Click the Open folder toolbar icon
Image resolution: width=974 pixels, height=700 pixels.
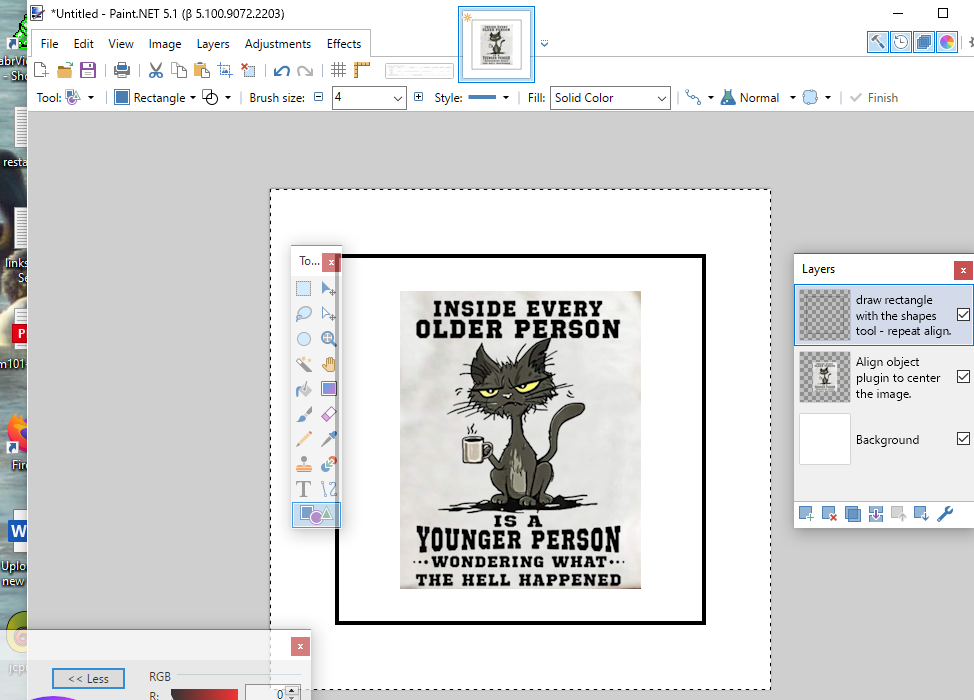(x=65, y=70)
